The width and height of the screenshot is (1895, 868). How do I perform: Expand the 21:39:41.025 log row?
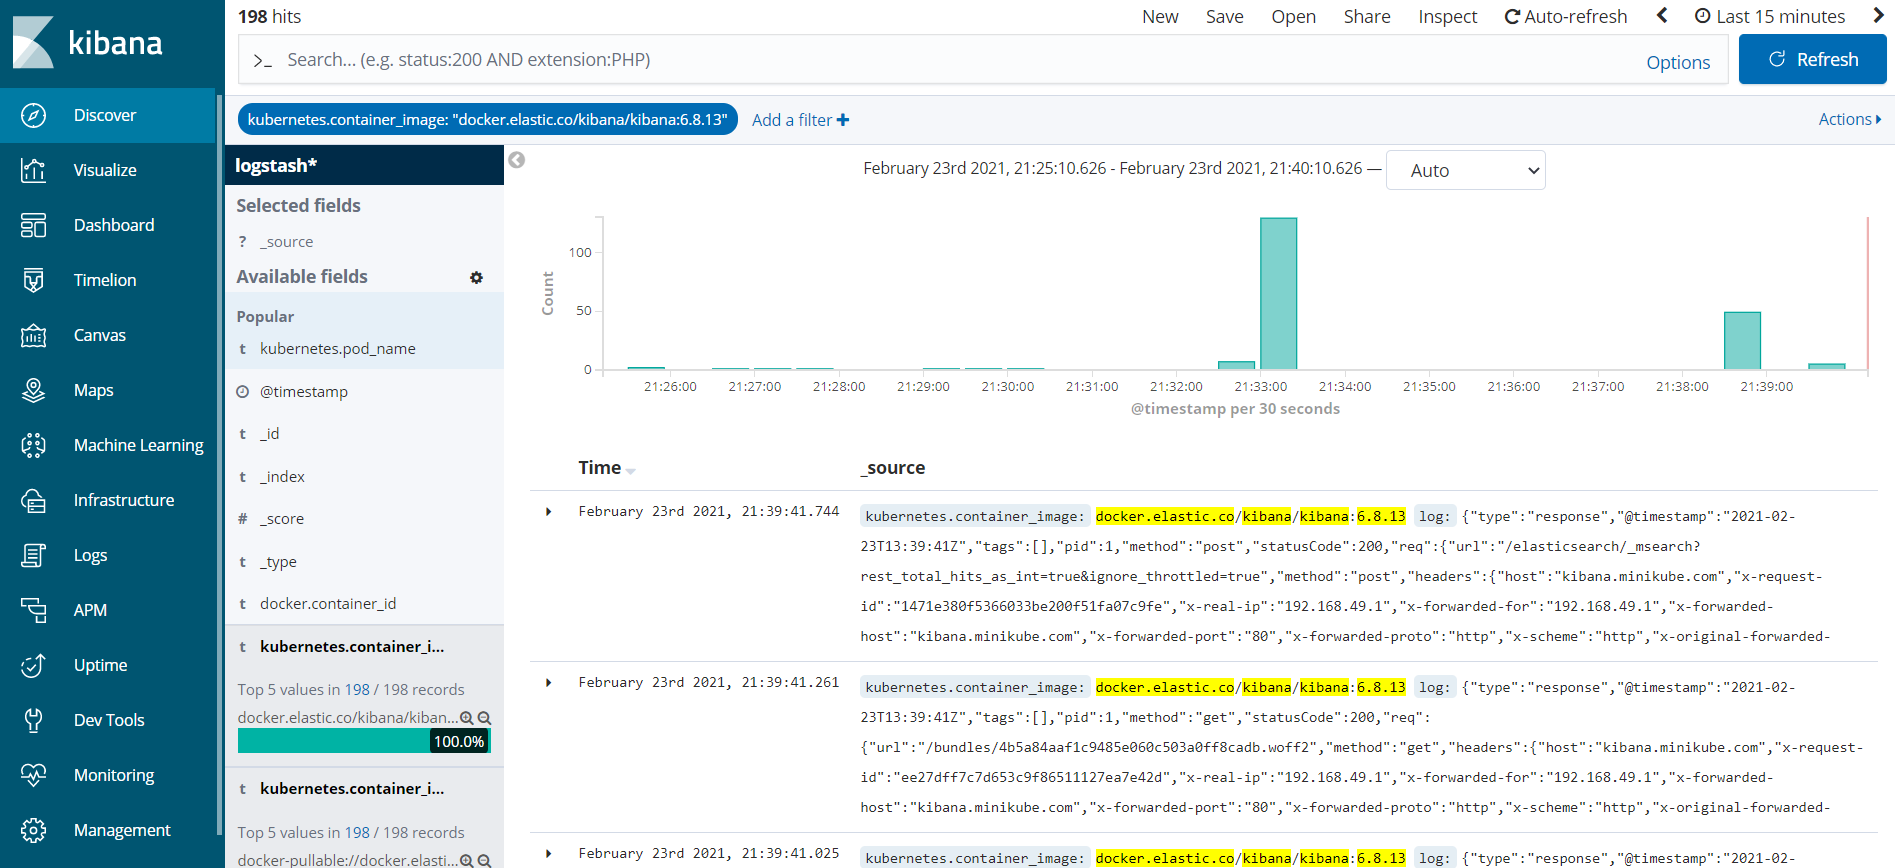pyautogui.click(x=548, y=854)
